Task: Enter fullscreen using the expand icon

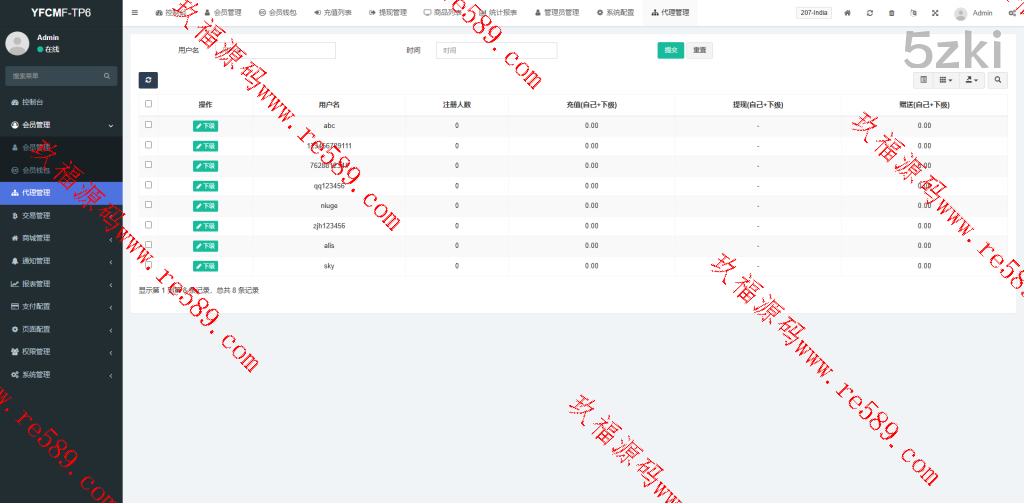Action: coord(935,13)
